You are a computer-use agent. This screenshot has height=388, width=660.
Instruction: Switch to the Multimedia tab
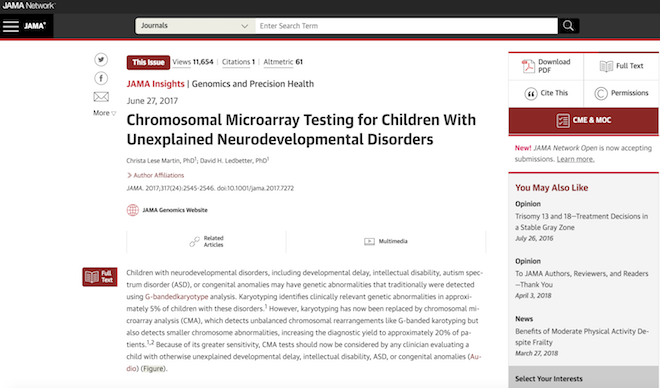(386, 242)
